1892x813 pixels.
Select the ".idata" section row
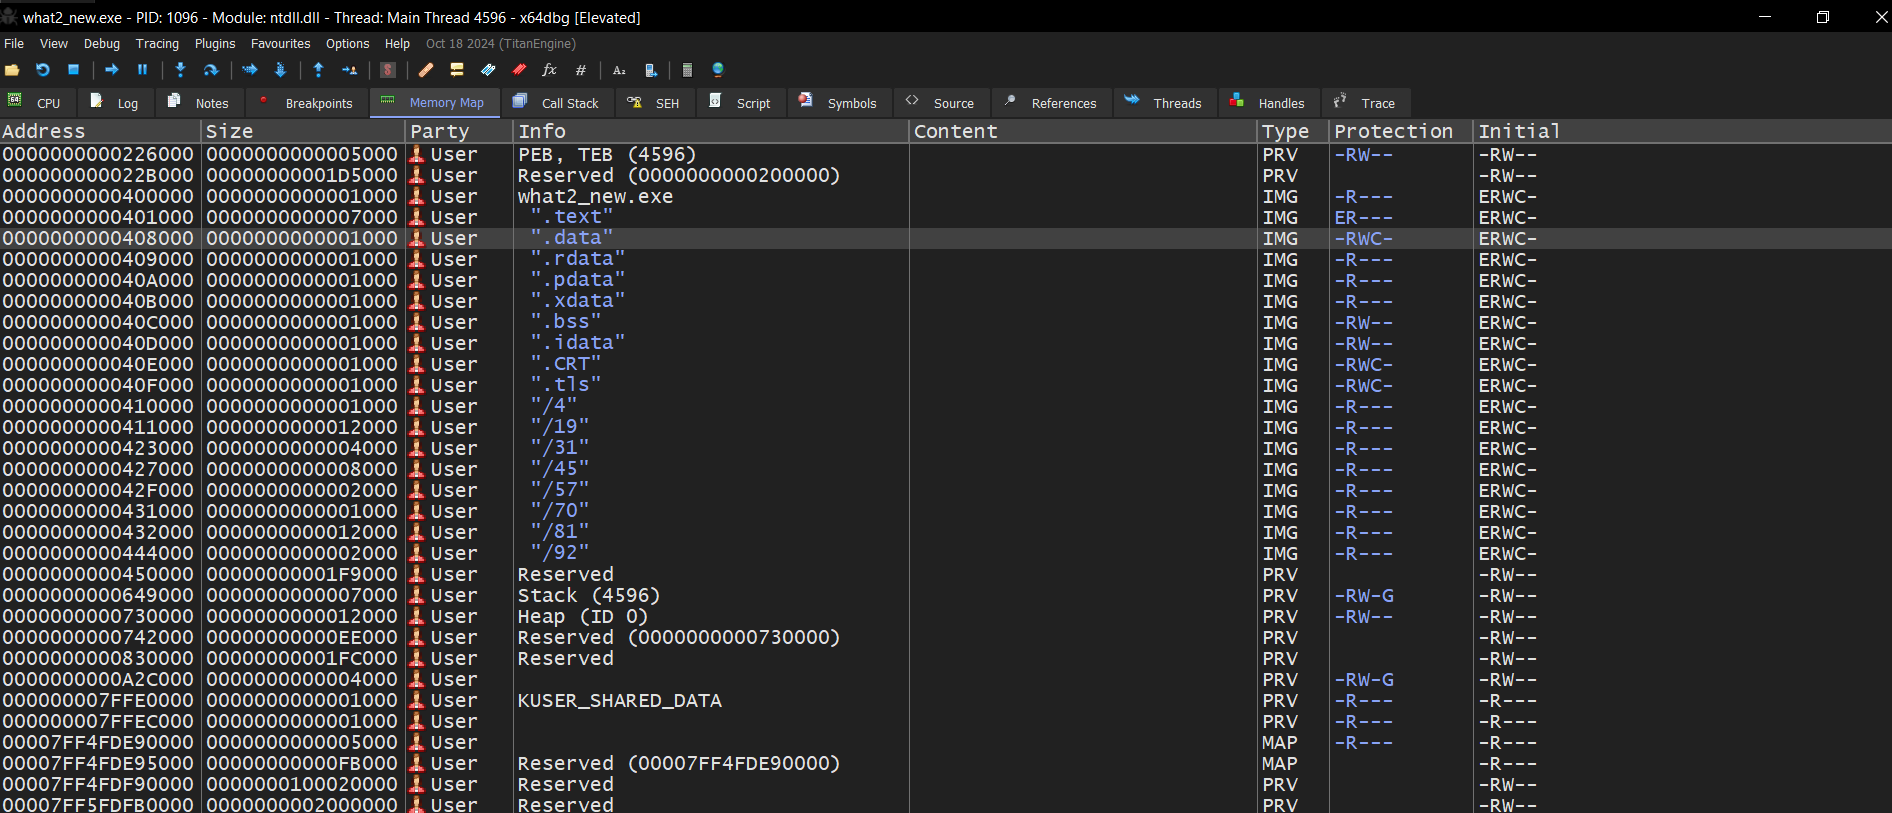pyautogui.click(x=946, y=343)
